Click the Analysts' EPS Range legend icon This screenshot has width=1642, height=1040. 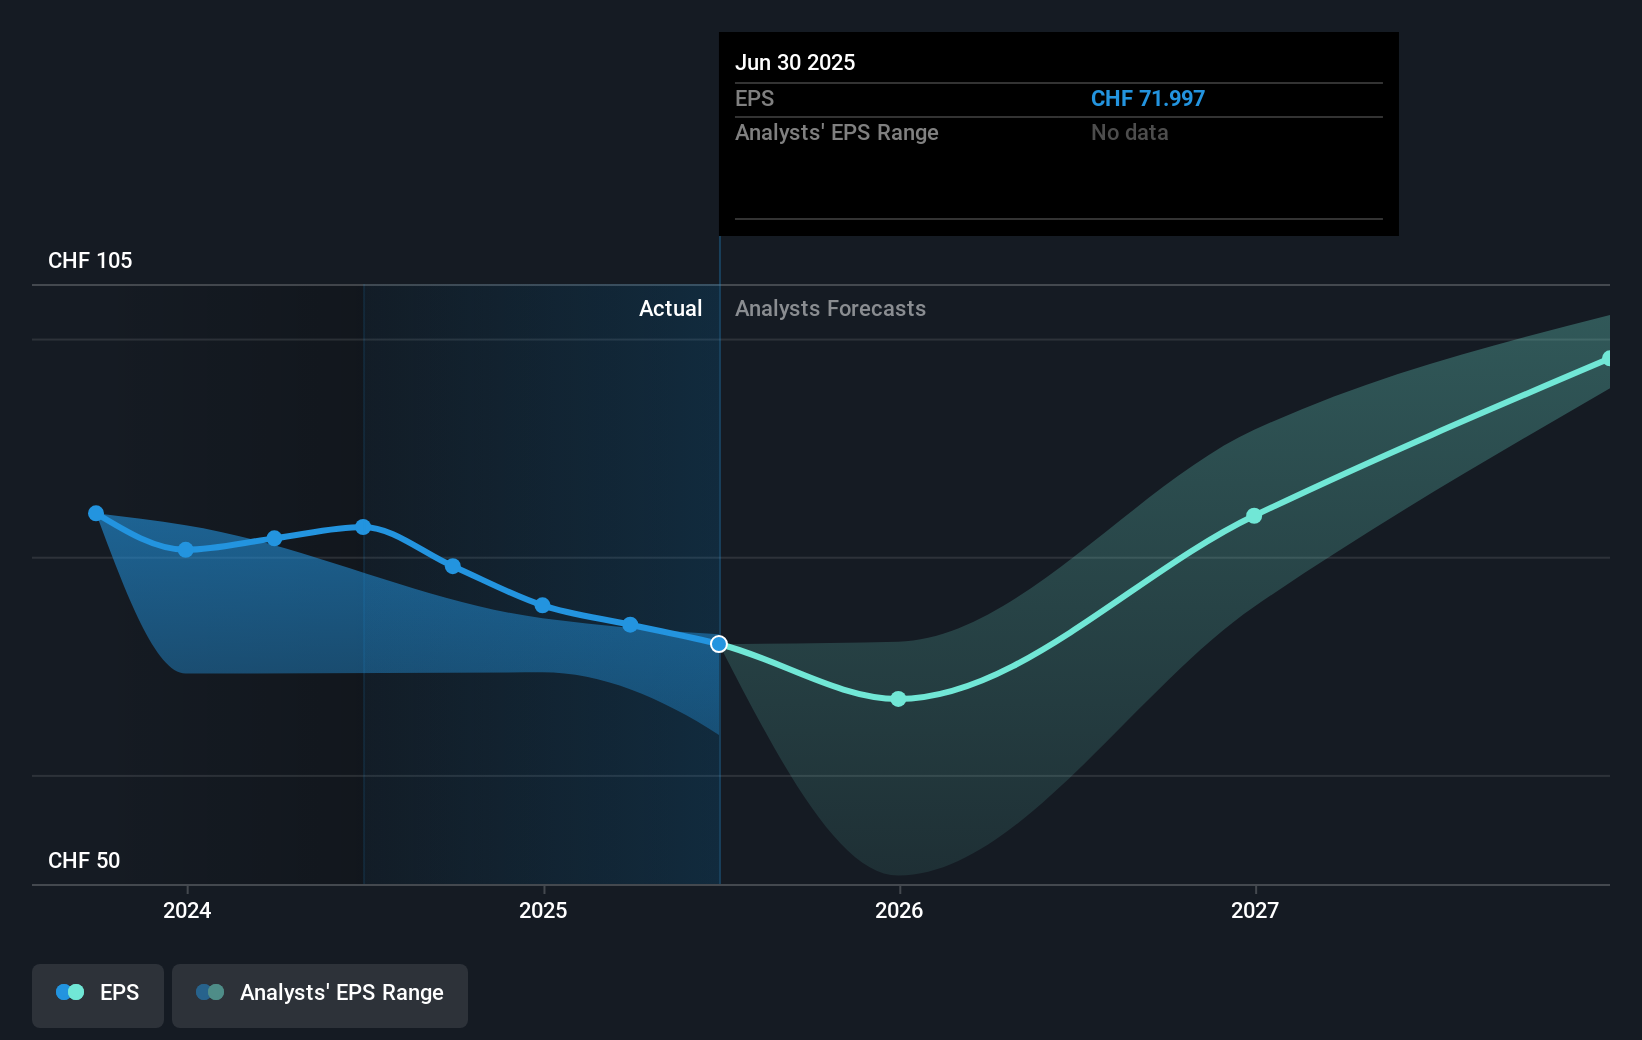(210, 992)
